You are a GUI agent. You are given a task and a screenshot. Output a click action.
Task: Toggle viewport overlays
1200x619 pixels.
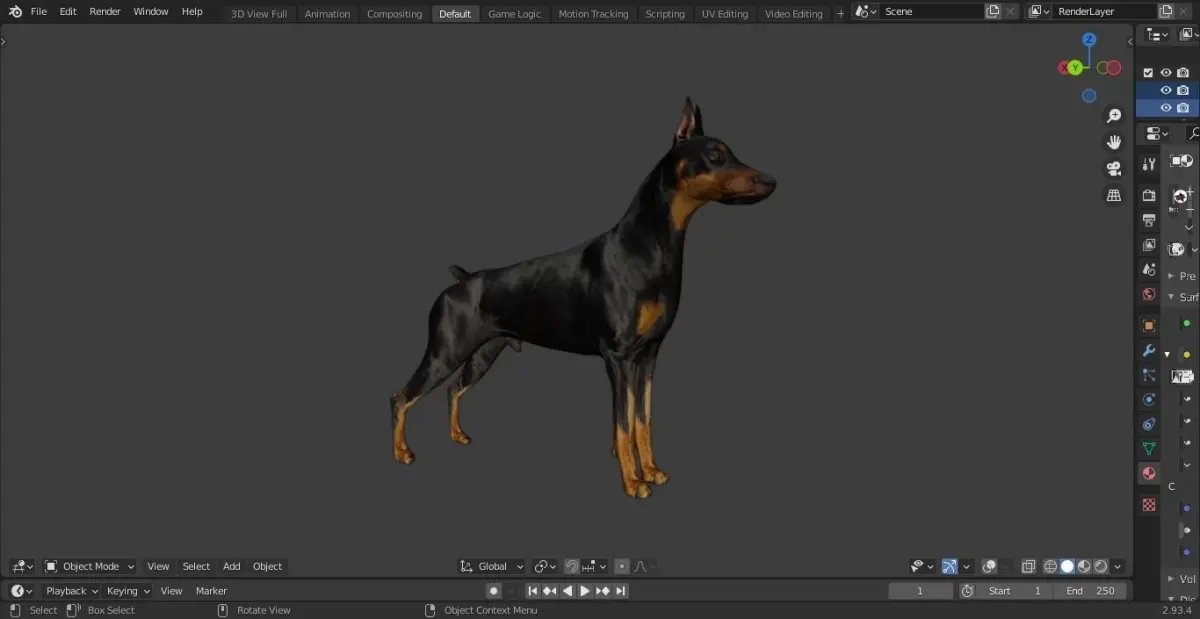pyautogui.click(x=989, y=566)
